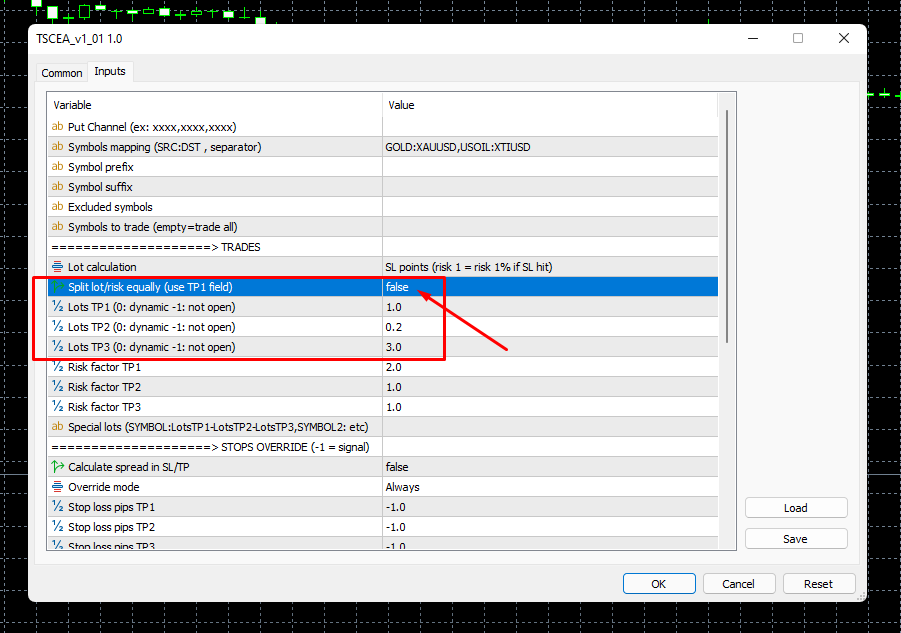901x633 pixels.
Task: Open Override mode value Always dropdown
Action: tap(550, 487)
